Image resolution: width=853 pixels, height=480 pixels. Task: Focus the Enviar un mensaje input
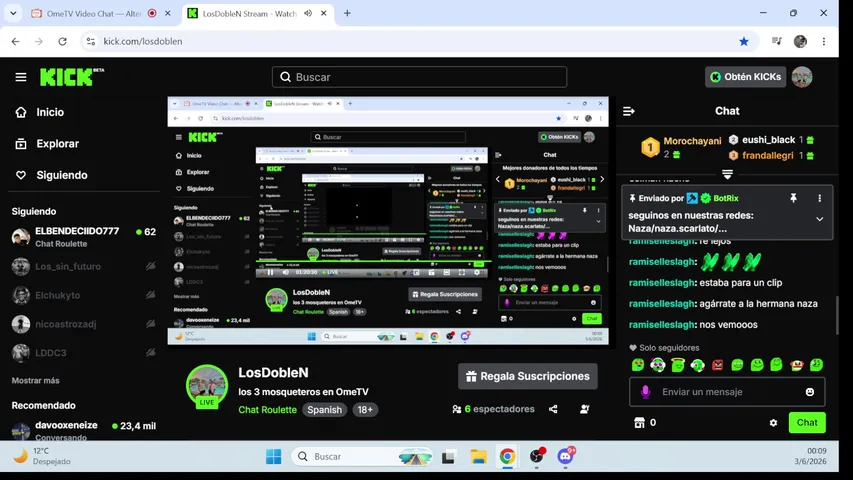pyautogui.click(x=727, y=392)
